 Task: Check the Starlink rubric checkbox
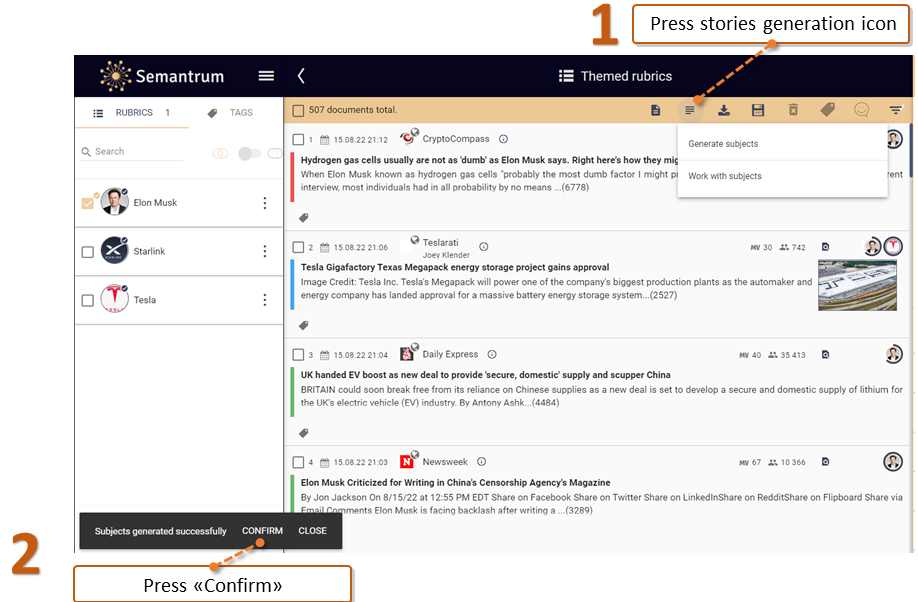coord(88,252)
